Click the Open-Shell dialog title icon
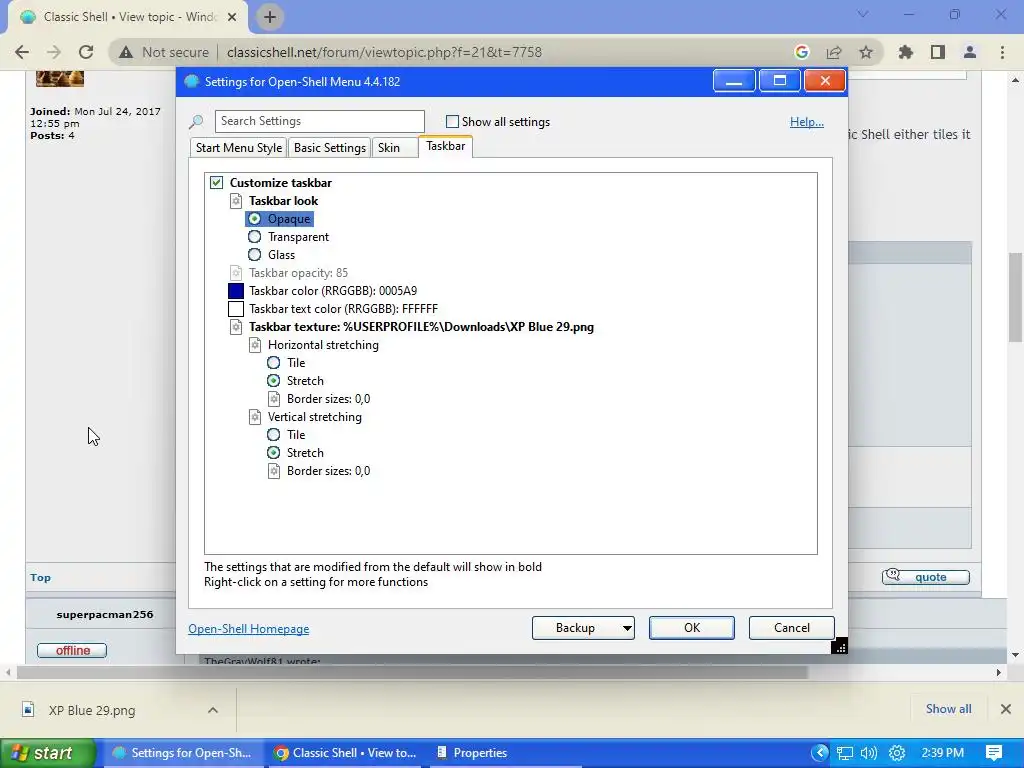Image resolution: width=1024 pixels, height=768 pixels. click(x=191, y=82)
